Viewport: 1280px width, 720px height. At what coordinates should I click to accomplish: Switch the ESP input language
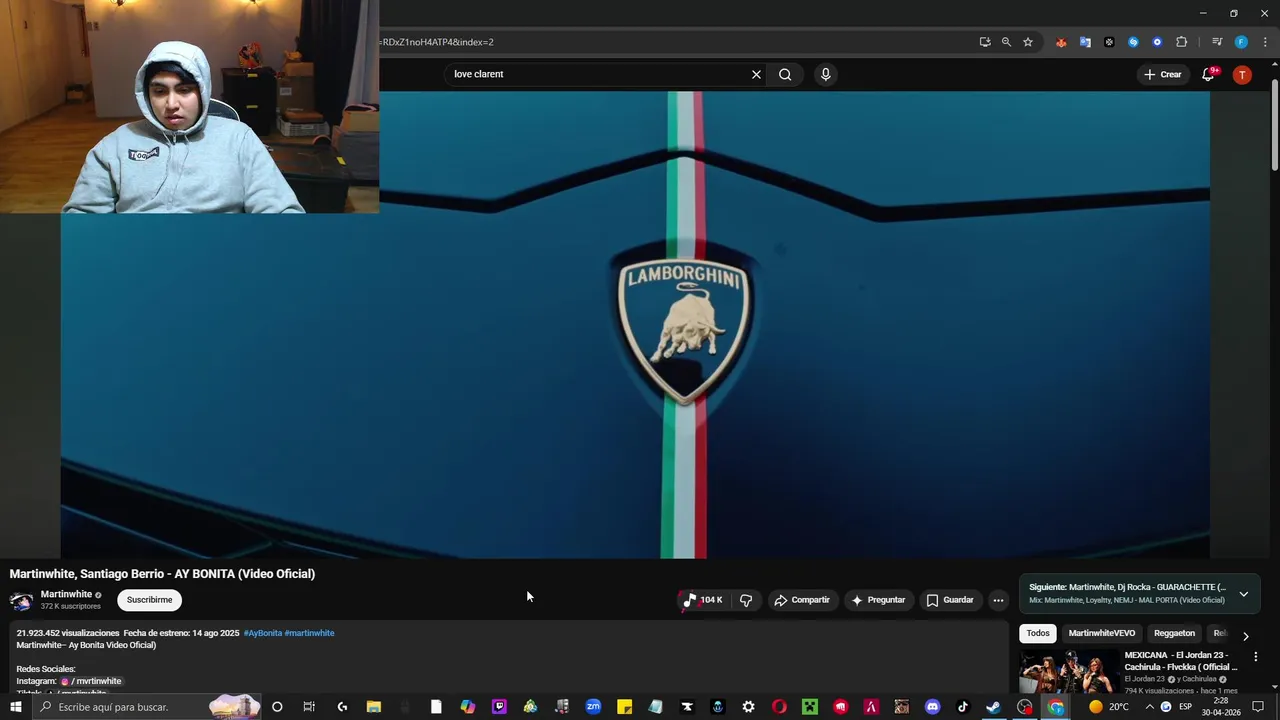[x=1185, y=707]
